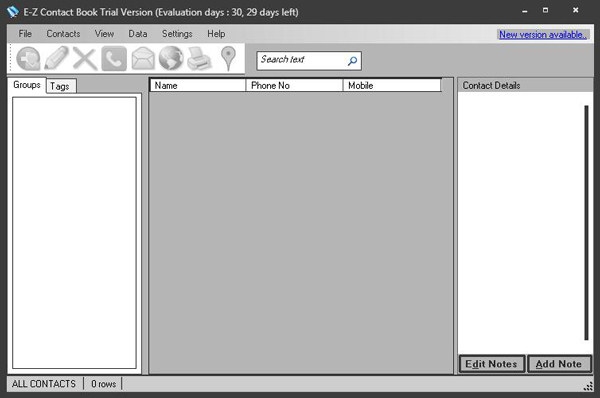The image size is (600, 398).
Task: Open the File menu
Action: (x=25, y=34)
